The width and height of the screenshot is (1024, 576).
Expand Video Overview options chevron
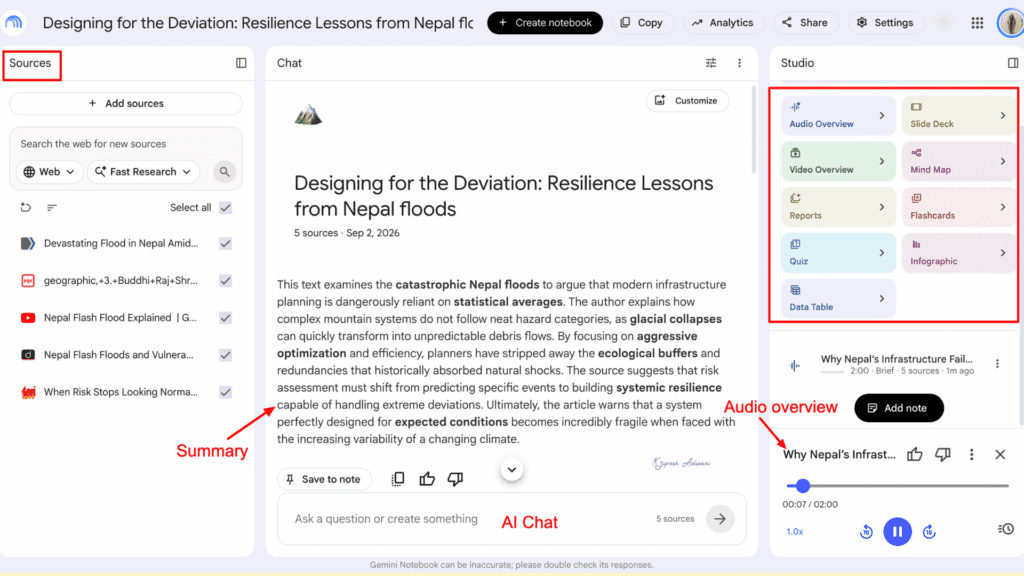(x=882, y=161)
